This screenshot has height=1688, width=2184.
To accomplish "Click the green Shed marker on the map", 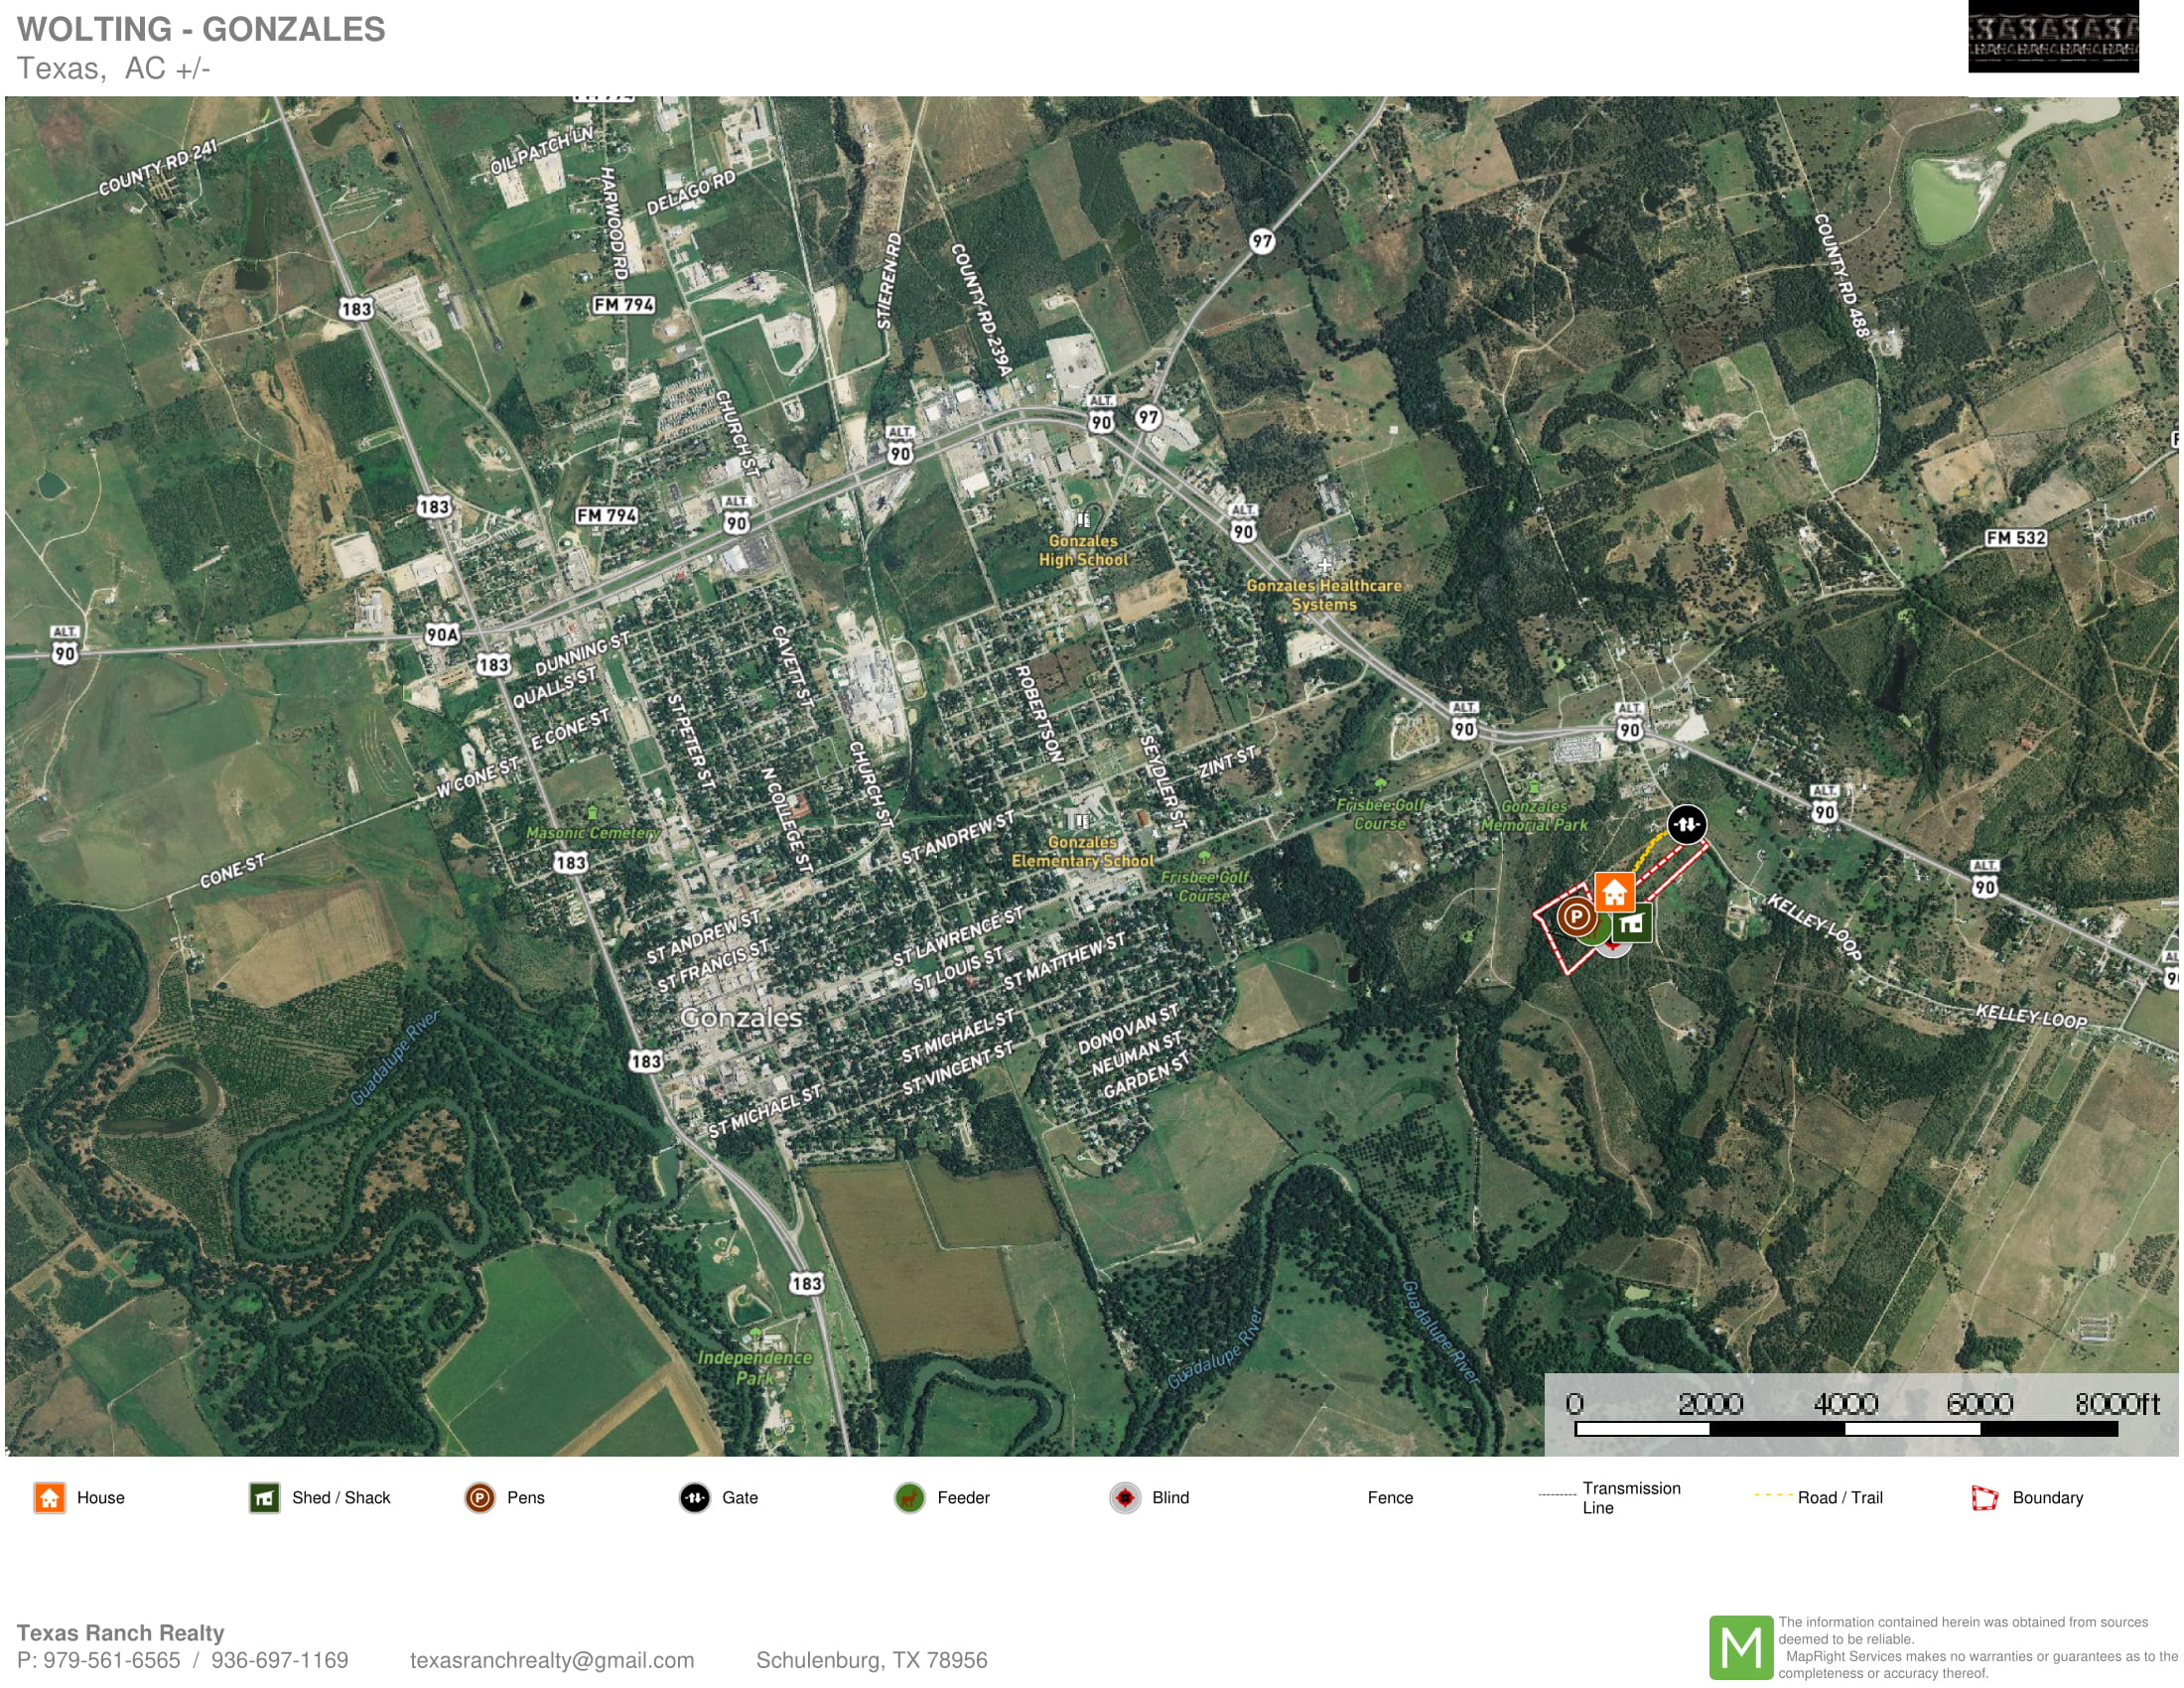I will coord(1632,923).
